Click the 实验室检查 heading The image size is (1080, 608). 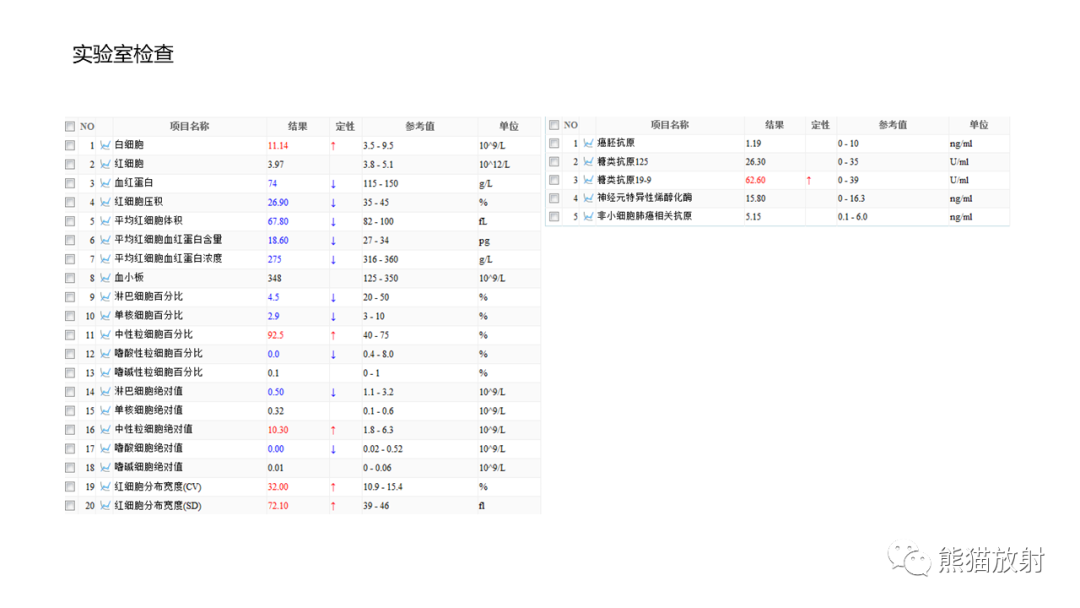pos(123,54)
